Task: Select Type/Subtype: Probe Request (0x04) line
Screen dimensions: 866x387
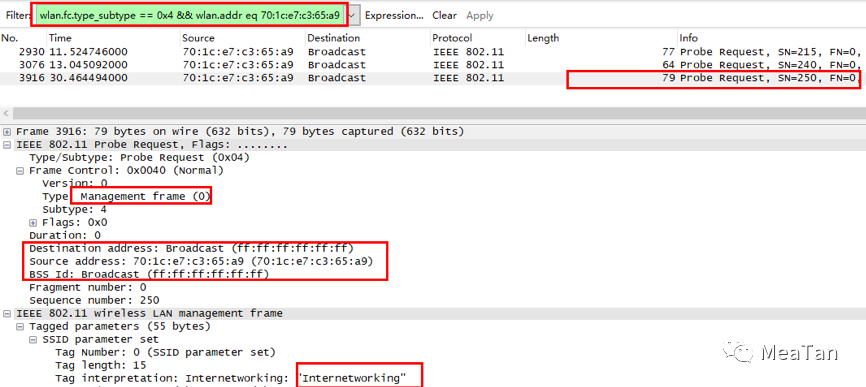Action: [139, 157]
